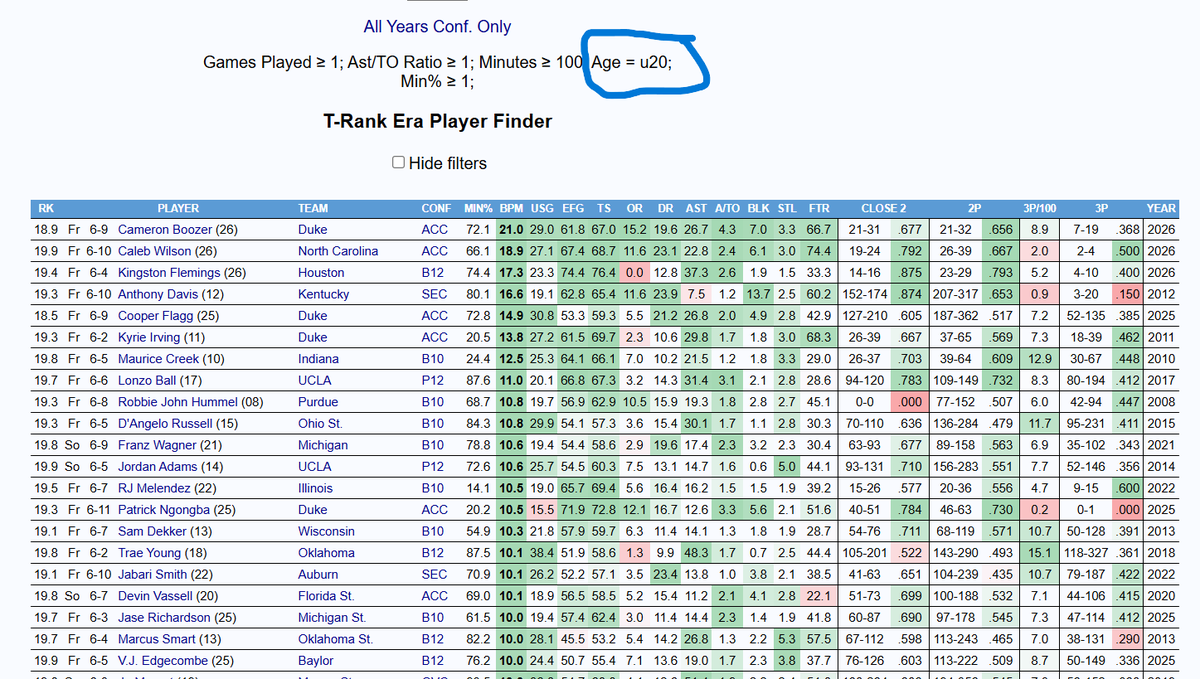
Task: Open North Carolina team link
Action: point(338,251)
